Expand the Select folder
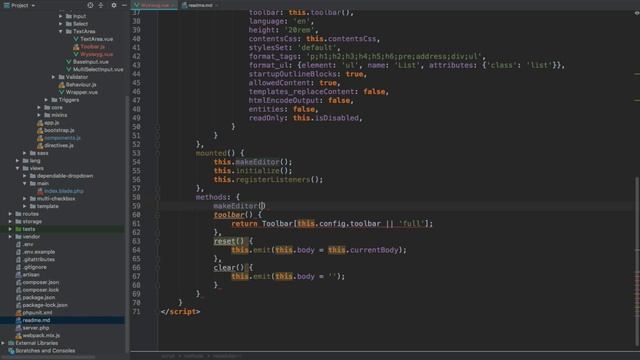Viewport: 640px width, 360px height. click(x=60, y=24)
